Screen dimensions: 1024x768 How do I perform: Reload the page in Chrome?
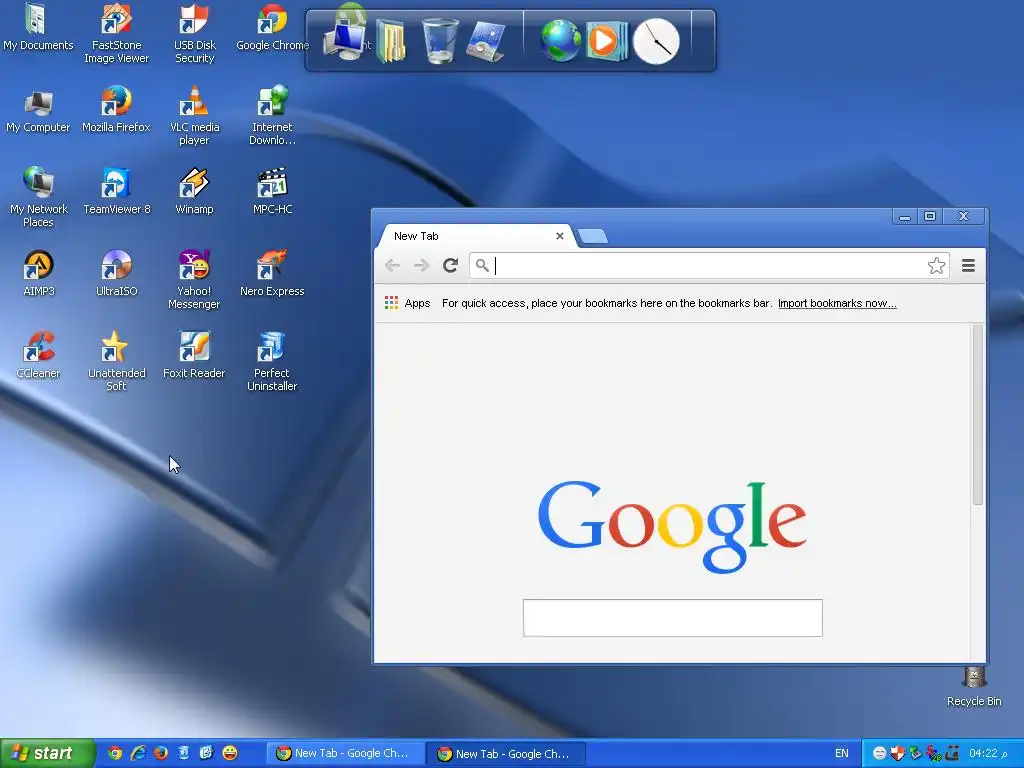tap(450, 265)
